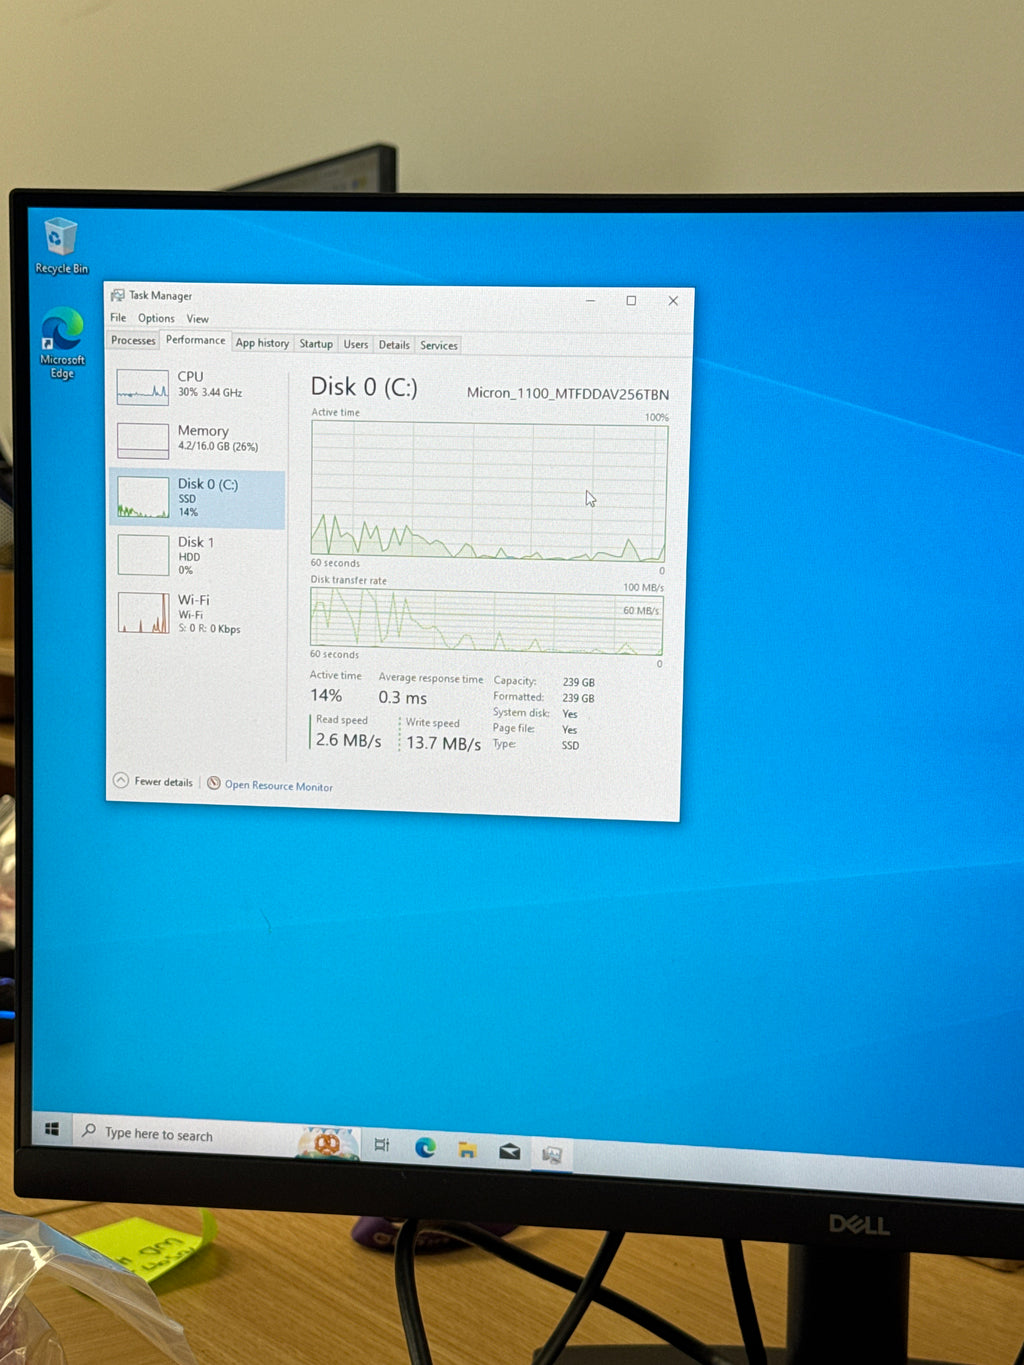
Task: Switch to the Users tab
Action: (356, 344)
